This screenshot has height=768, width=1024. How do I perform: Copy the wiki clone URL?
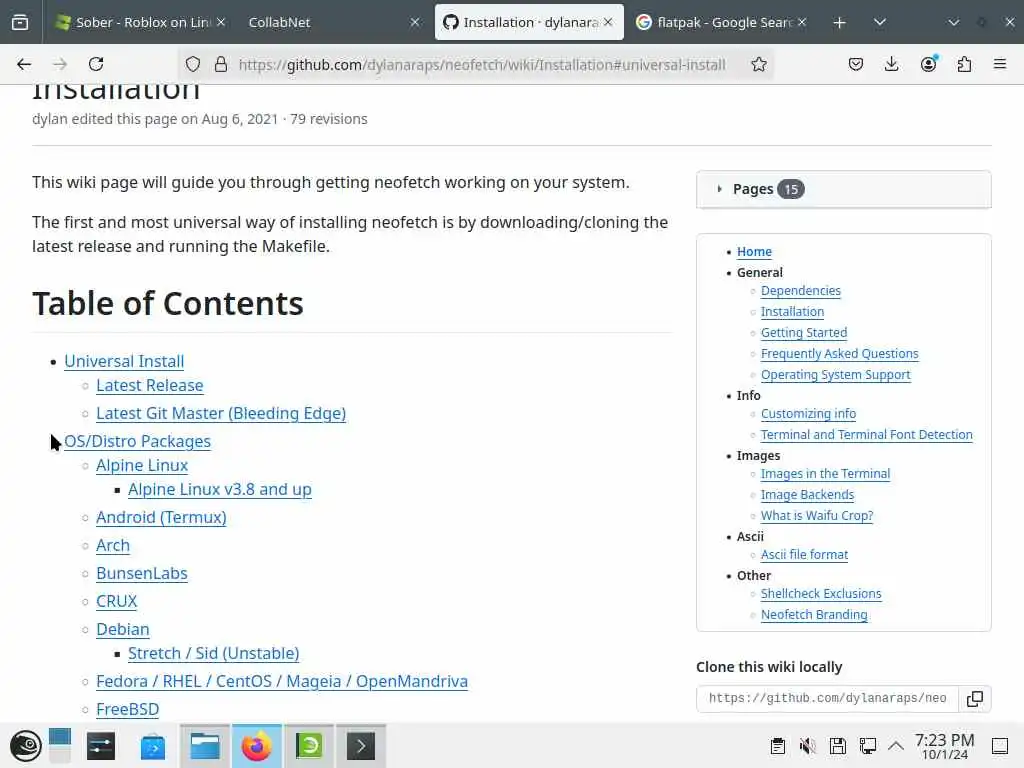[x=974, y=699]
